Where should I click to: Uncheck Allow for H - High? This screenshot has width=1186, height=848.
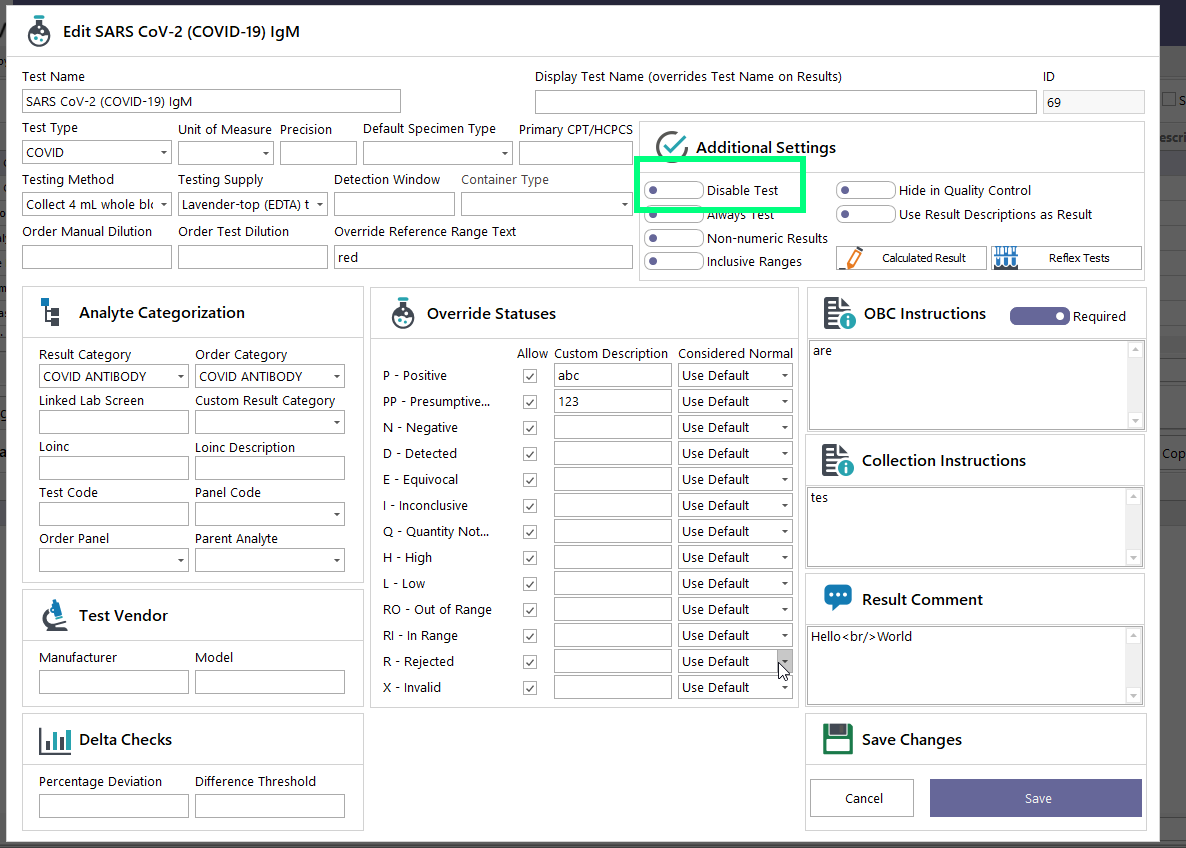click(x=530, y=558)
